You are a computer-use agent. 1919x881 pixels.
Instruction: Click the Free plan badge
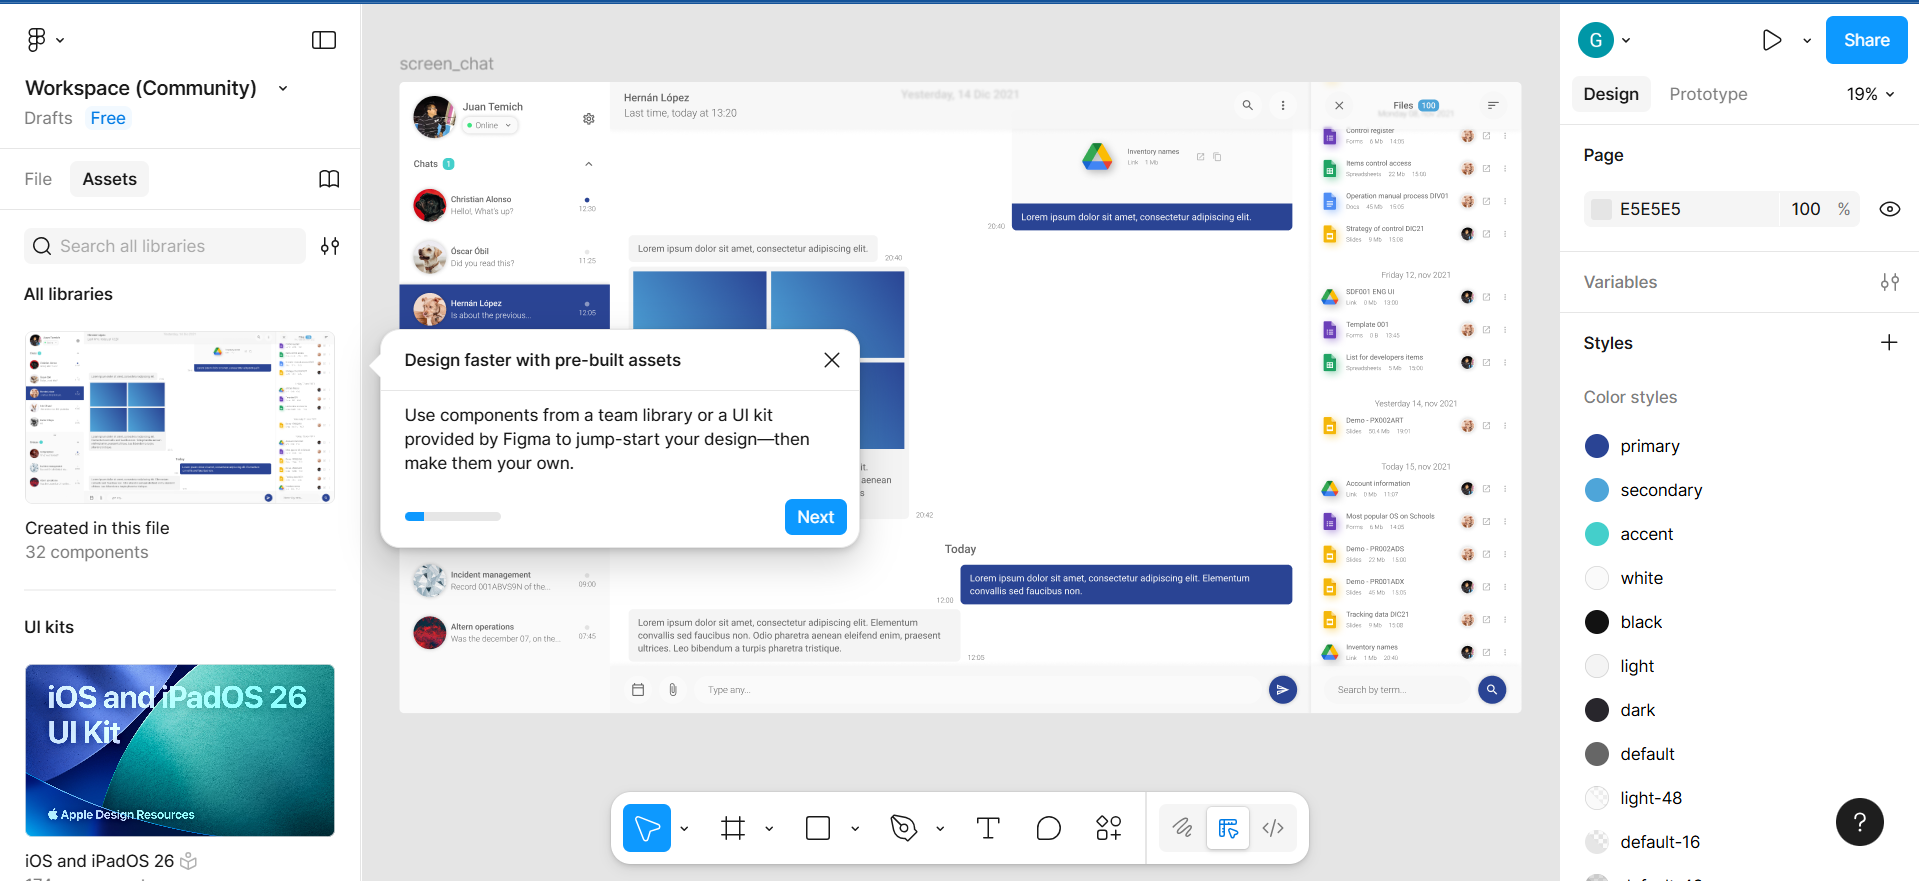[108, 118]
